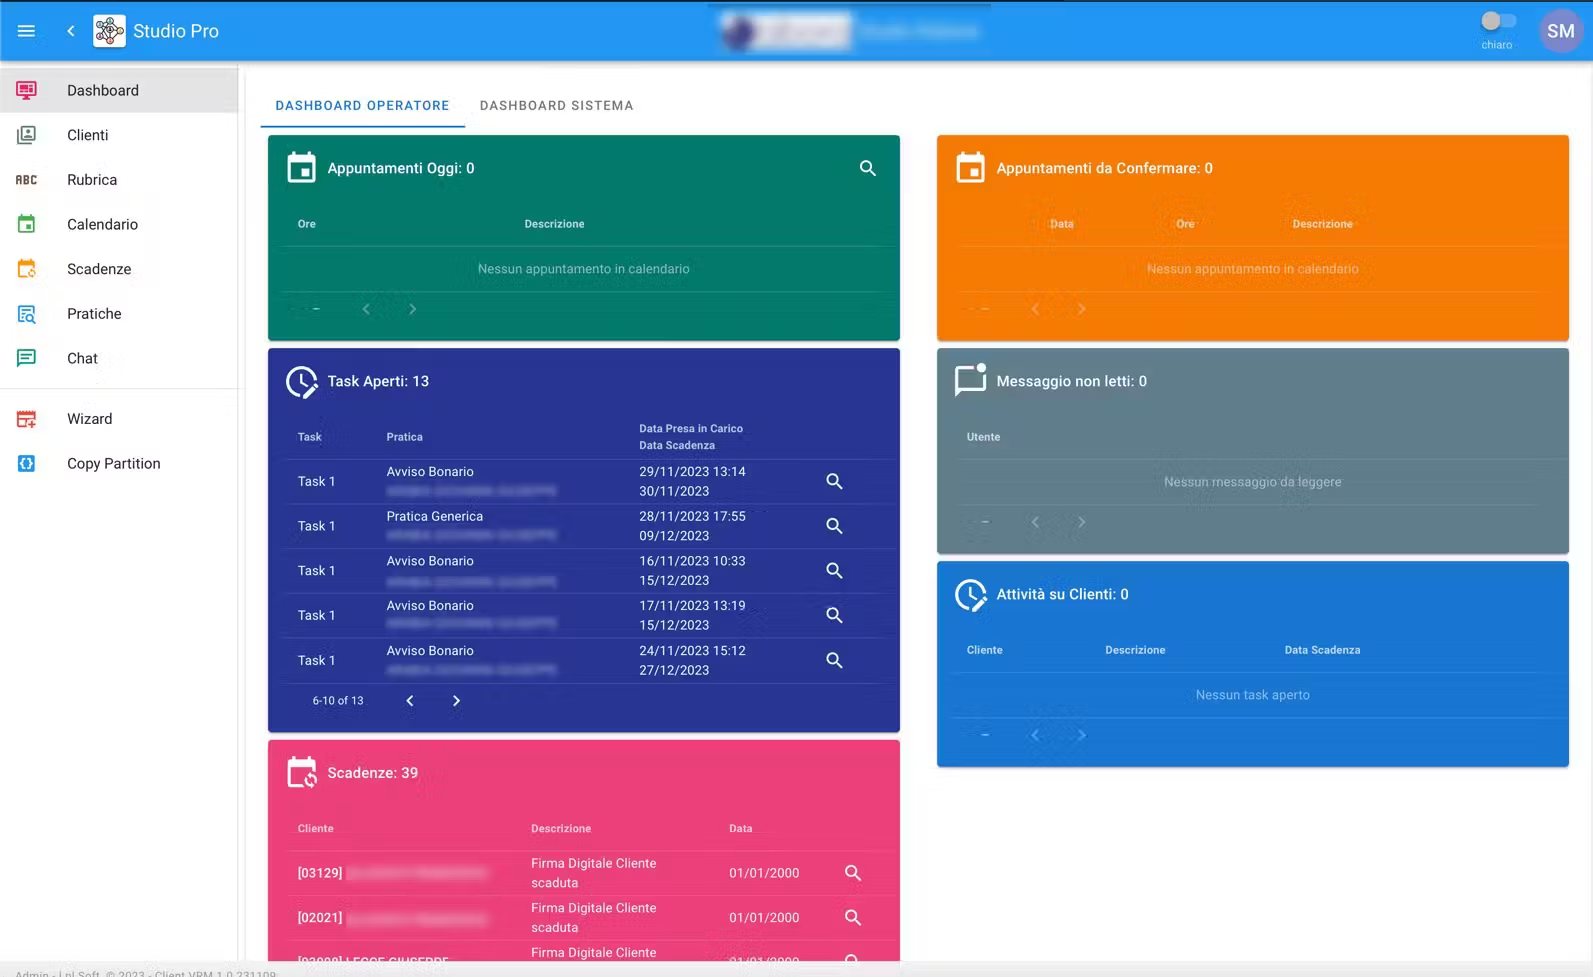
Task: Open task Pratica Generica details
Action: point(834,526)
